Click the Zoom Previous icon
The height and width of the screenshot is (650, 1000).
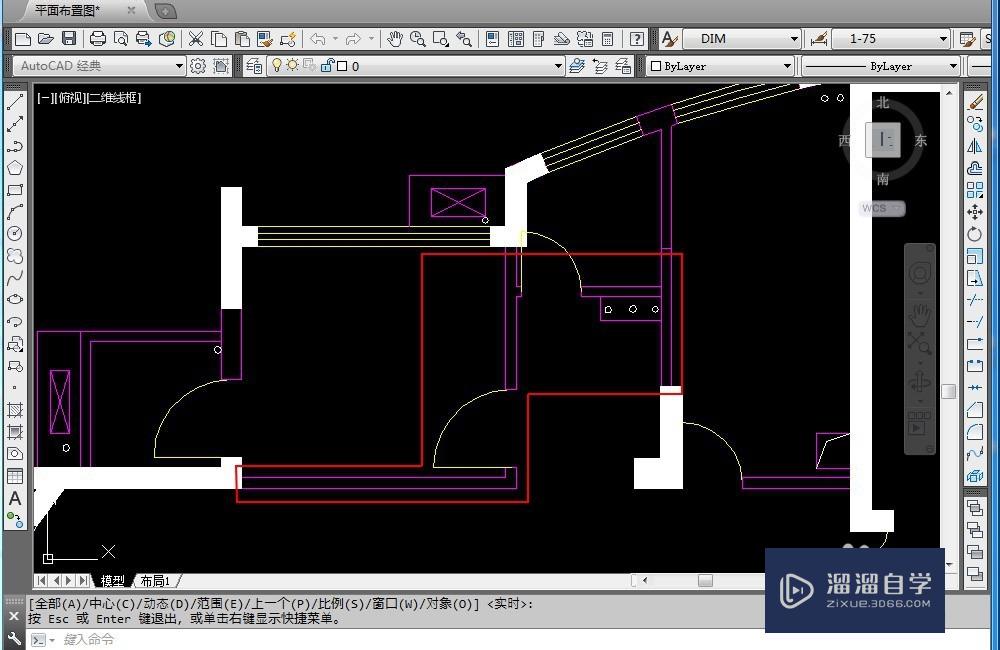point(464,40)
